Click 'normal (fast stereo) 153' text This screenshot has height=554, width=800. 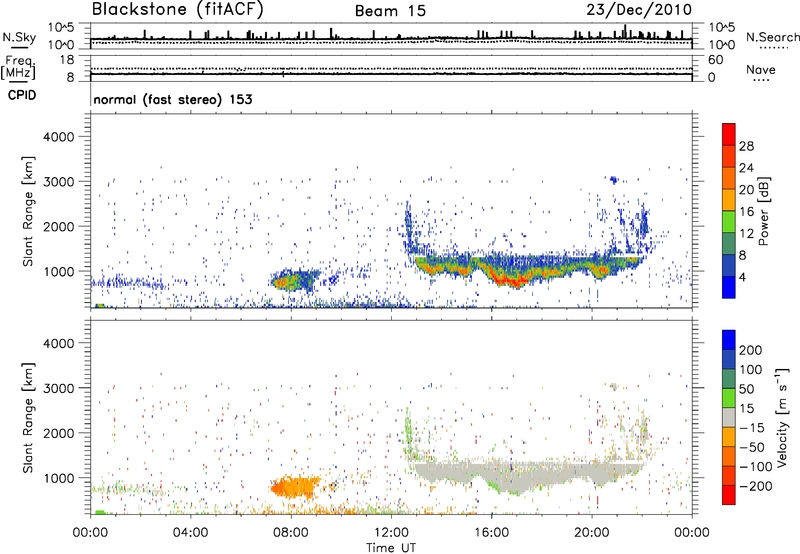tap(173, 99)
